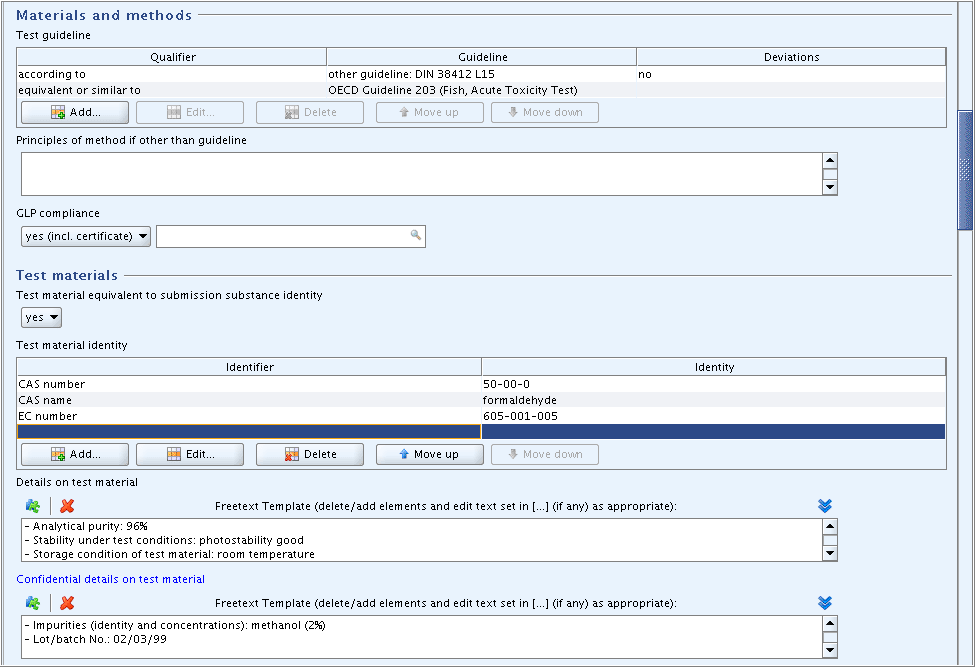Select Qualifier column header
The height and width of the screenshot is (667, 975).
pyautogui.click(x=172, y=57)
